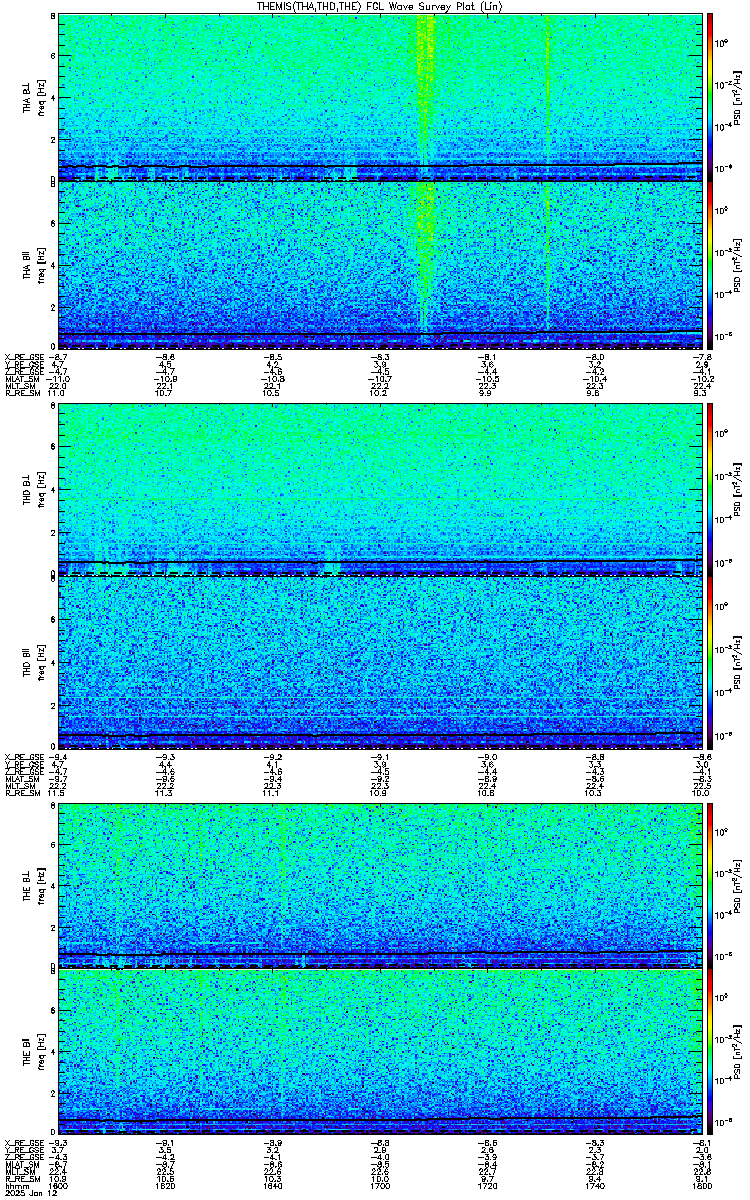Screen dimensions: 750x1200
Task: Click R_RE_SM label in THD ephemeris rows
Action: 22,792
